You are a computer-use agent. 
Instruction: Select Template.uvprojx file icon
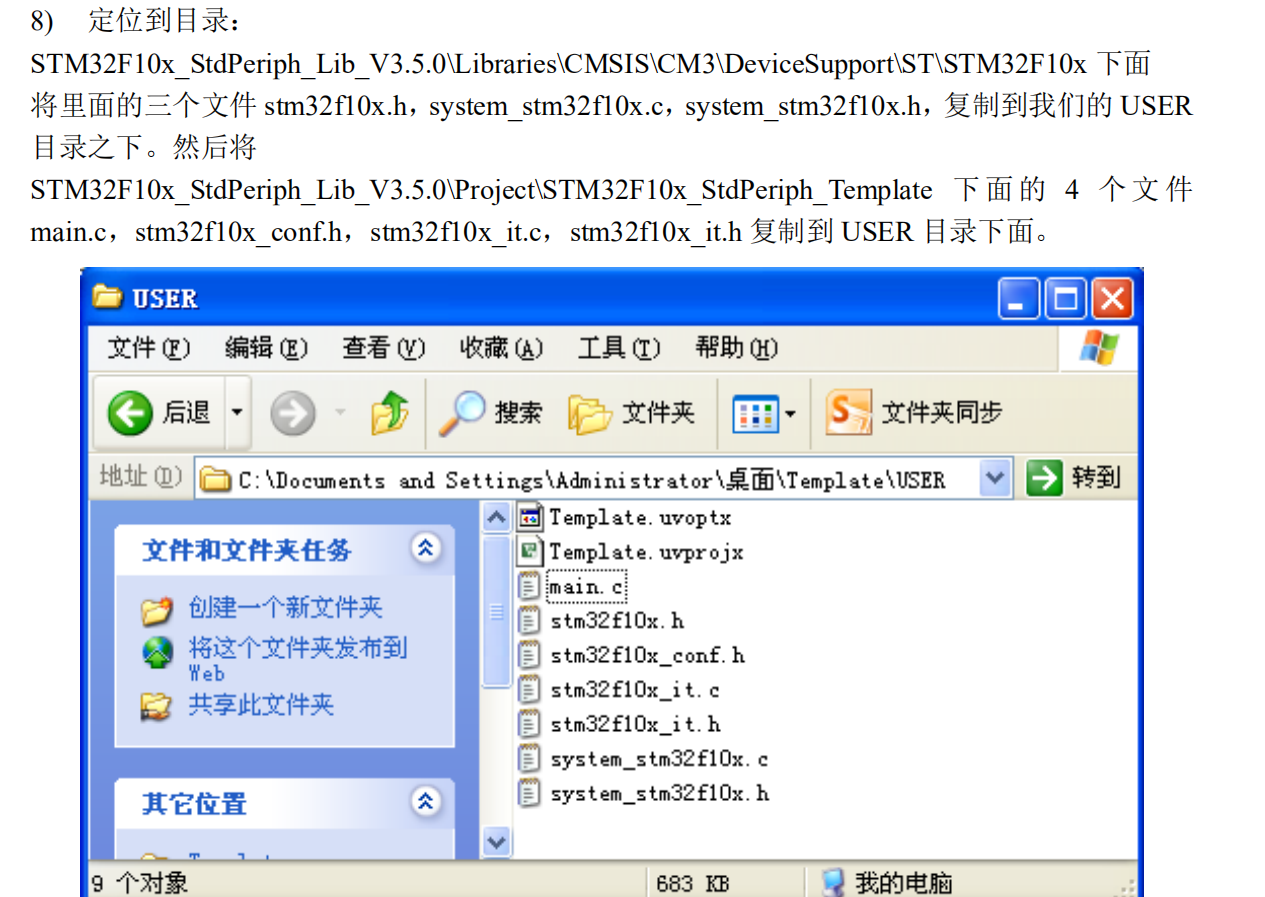(x=529, y=551)
